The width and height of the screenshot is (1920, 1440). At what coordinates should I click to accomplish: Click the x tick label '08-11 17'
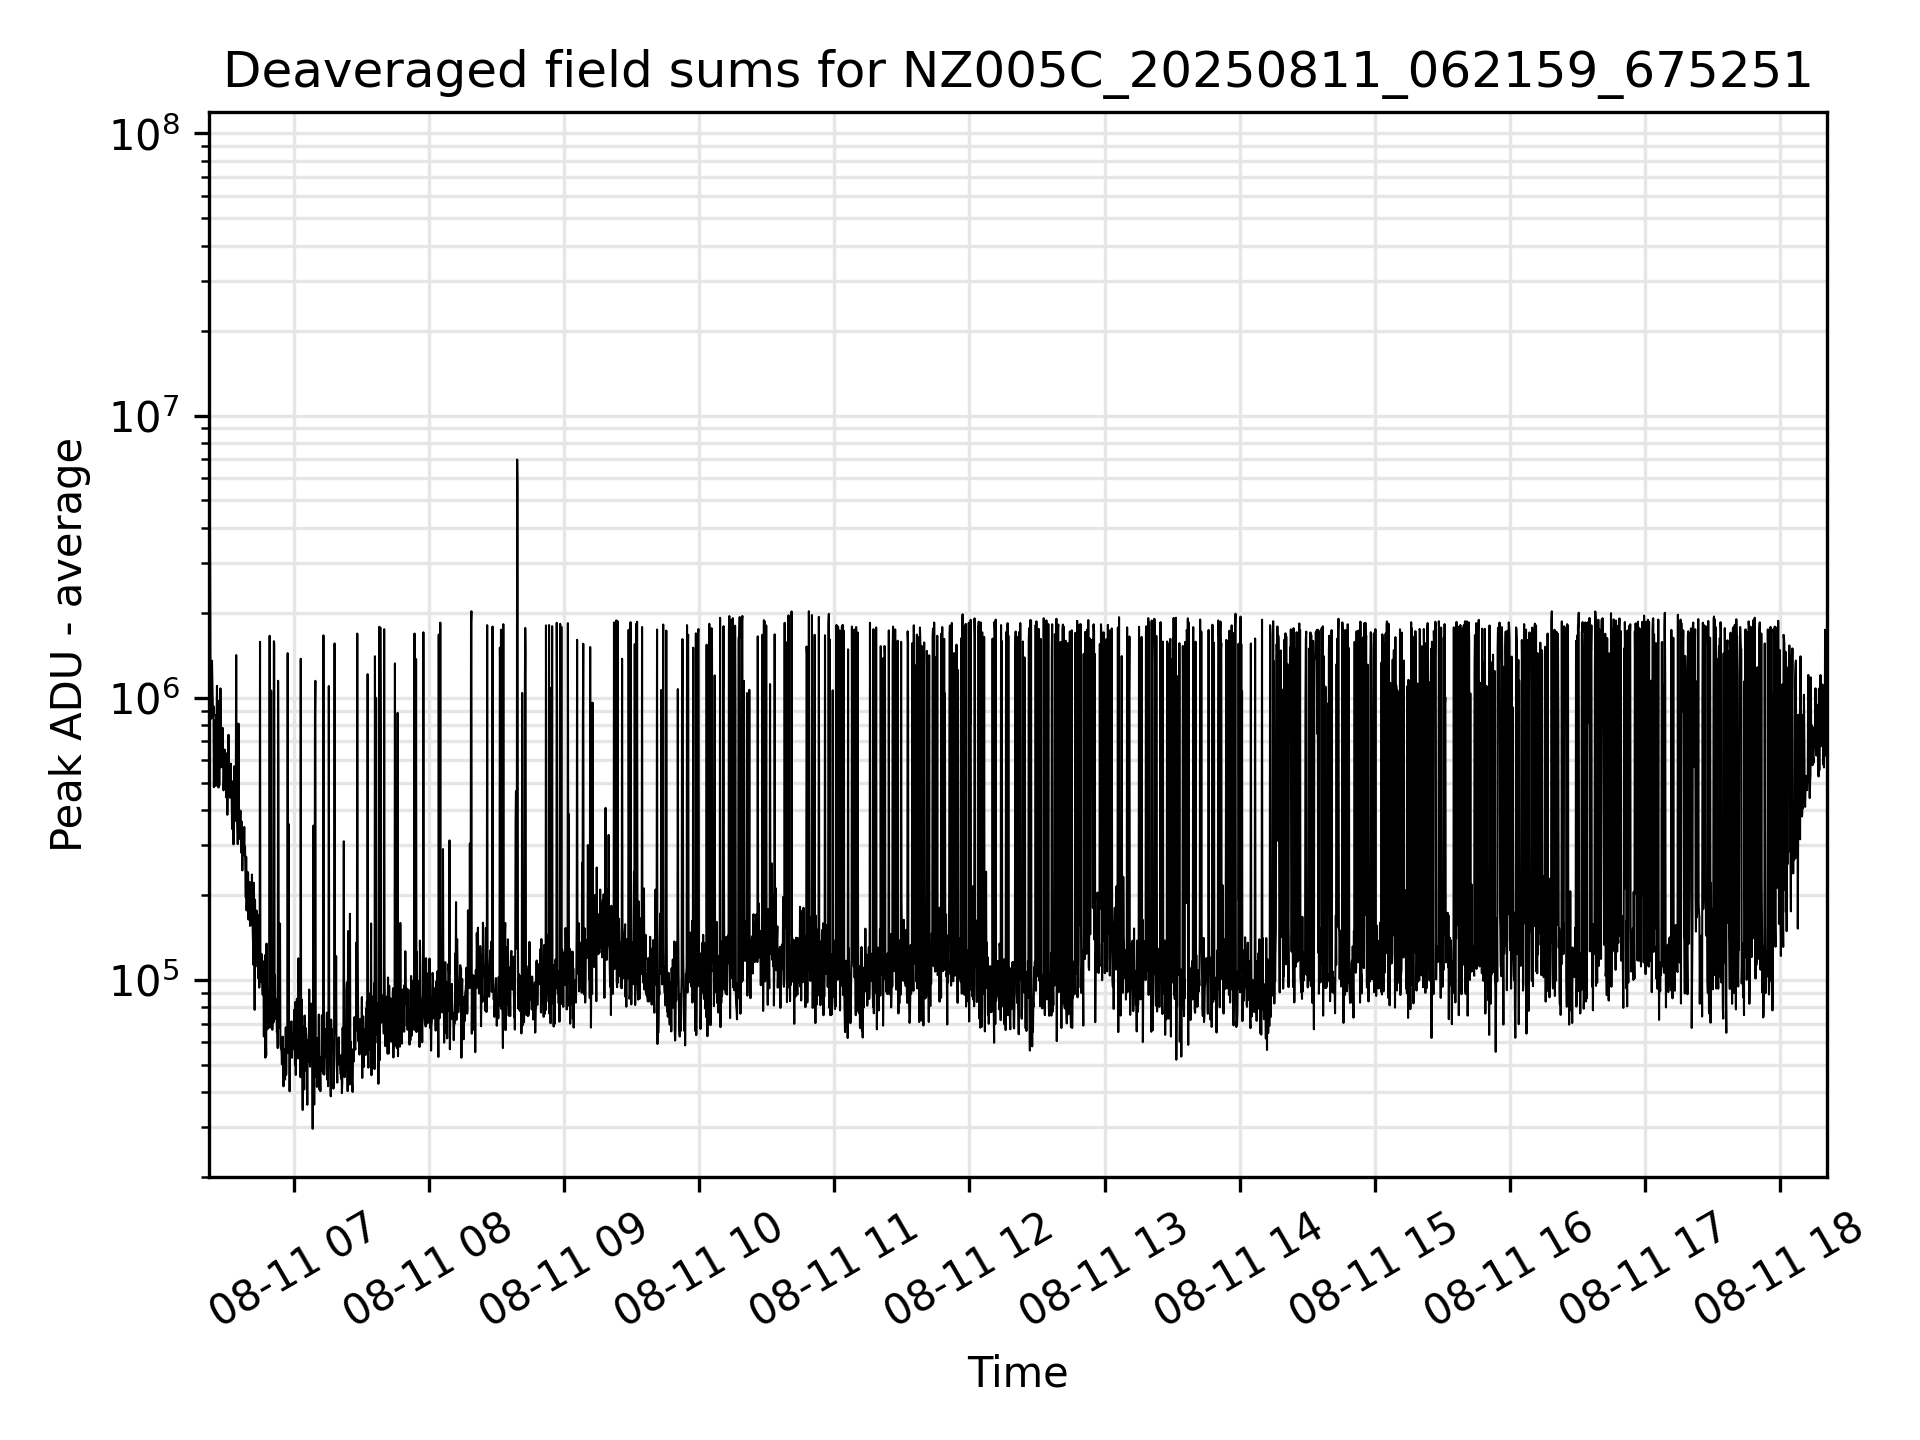[1643, 1267]
